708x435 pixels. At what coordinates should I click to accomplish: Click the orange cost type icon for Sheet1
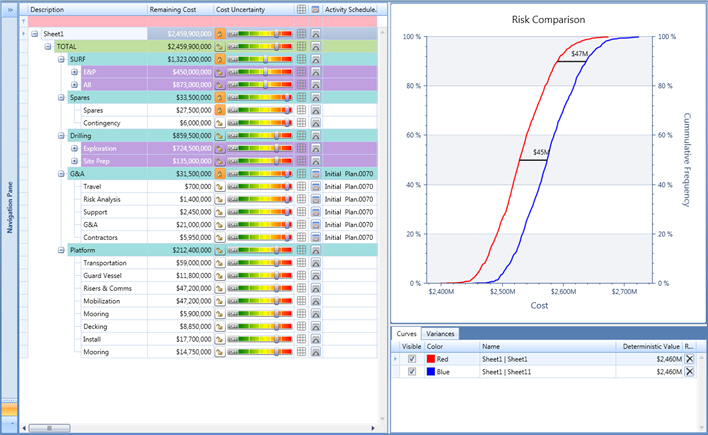point(219,33)
